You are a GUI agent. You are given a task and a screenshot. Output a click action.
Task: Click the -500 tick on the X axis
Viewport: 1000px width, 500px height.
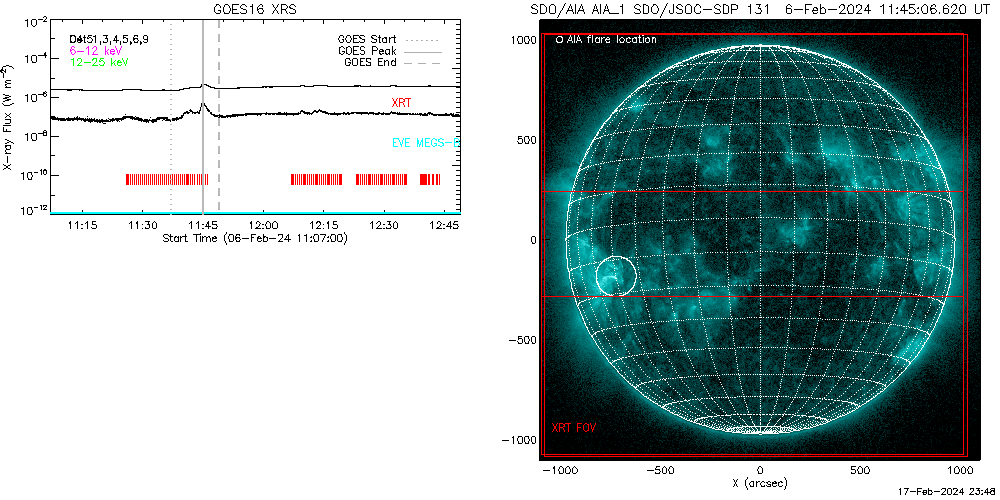click(659, 471)
